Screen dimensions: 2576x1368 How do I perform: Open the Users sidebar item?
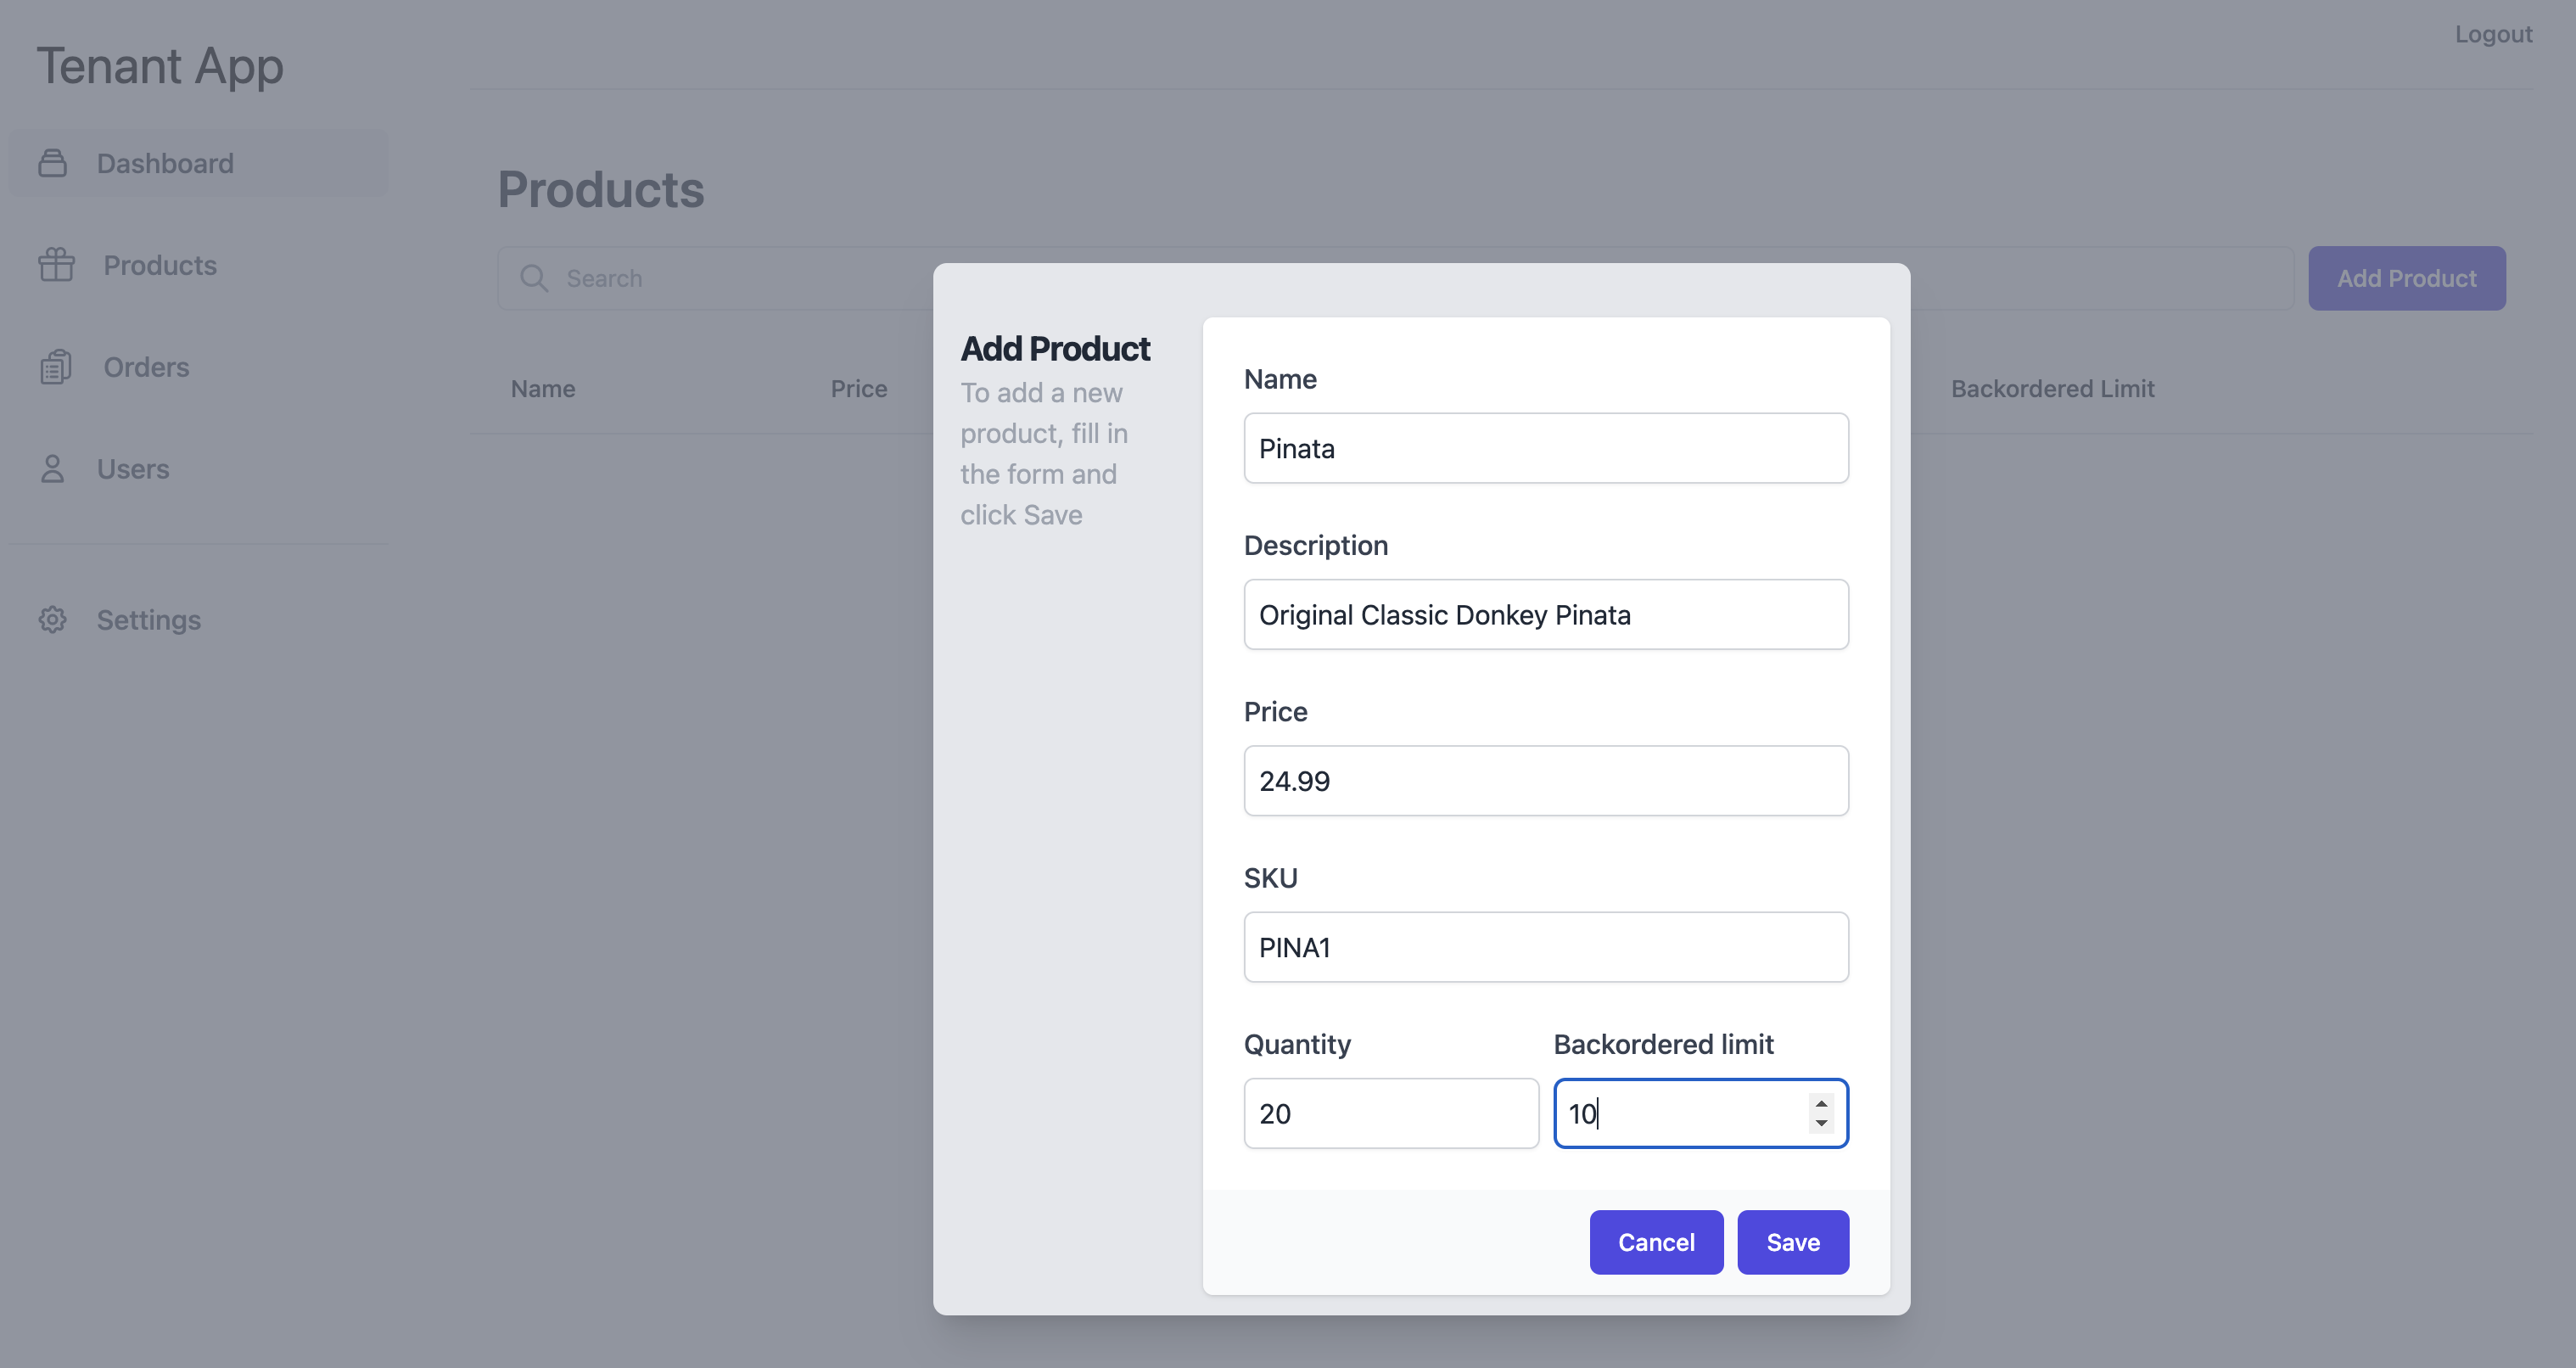click(198, 469)
